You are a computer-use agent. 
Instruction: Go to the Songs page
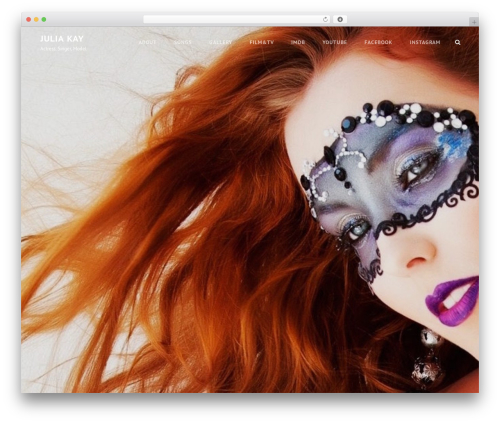point(183,42)
